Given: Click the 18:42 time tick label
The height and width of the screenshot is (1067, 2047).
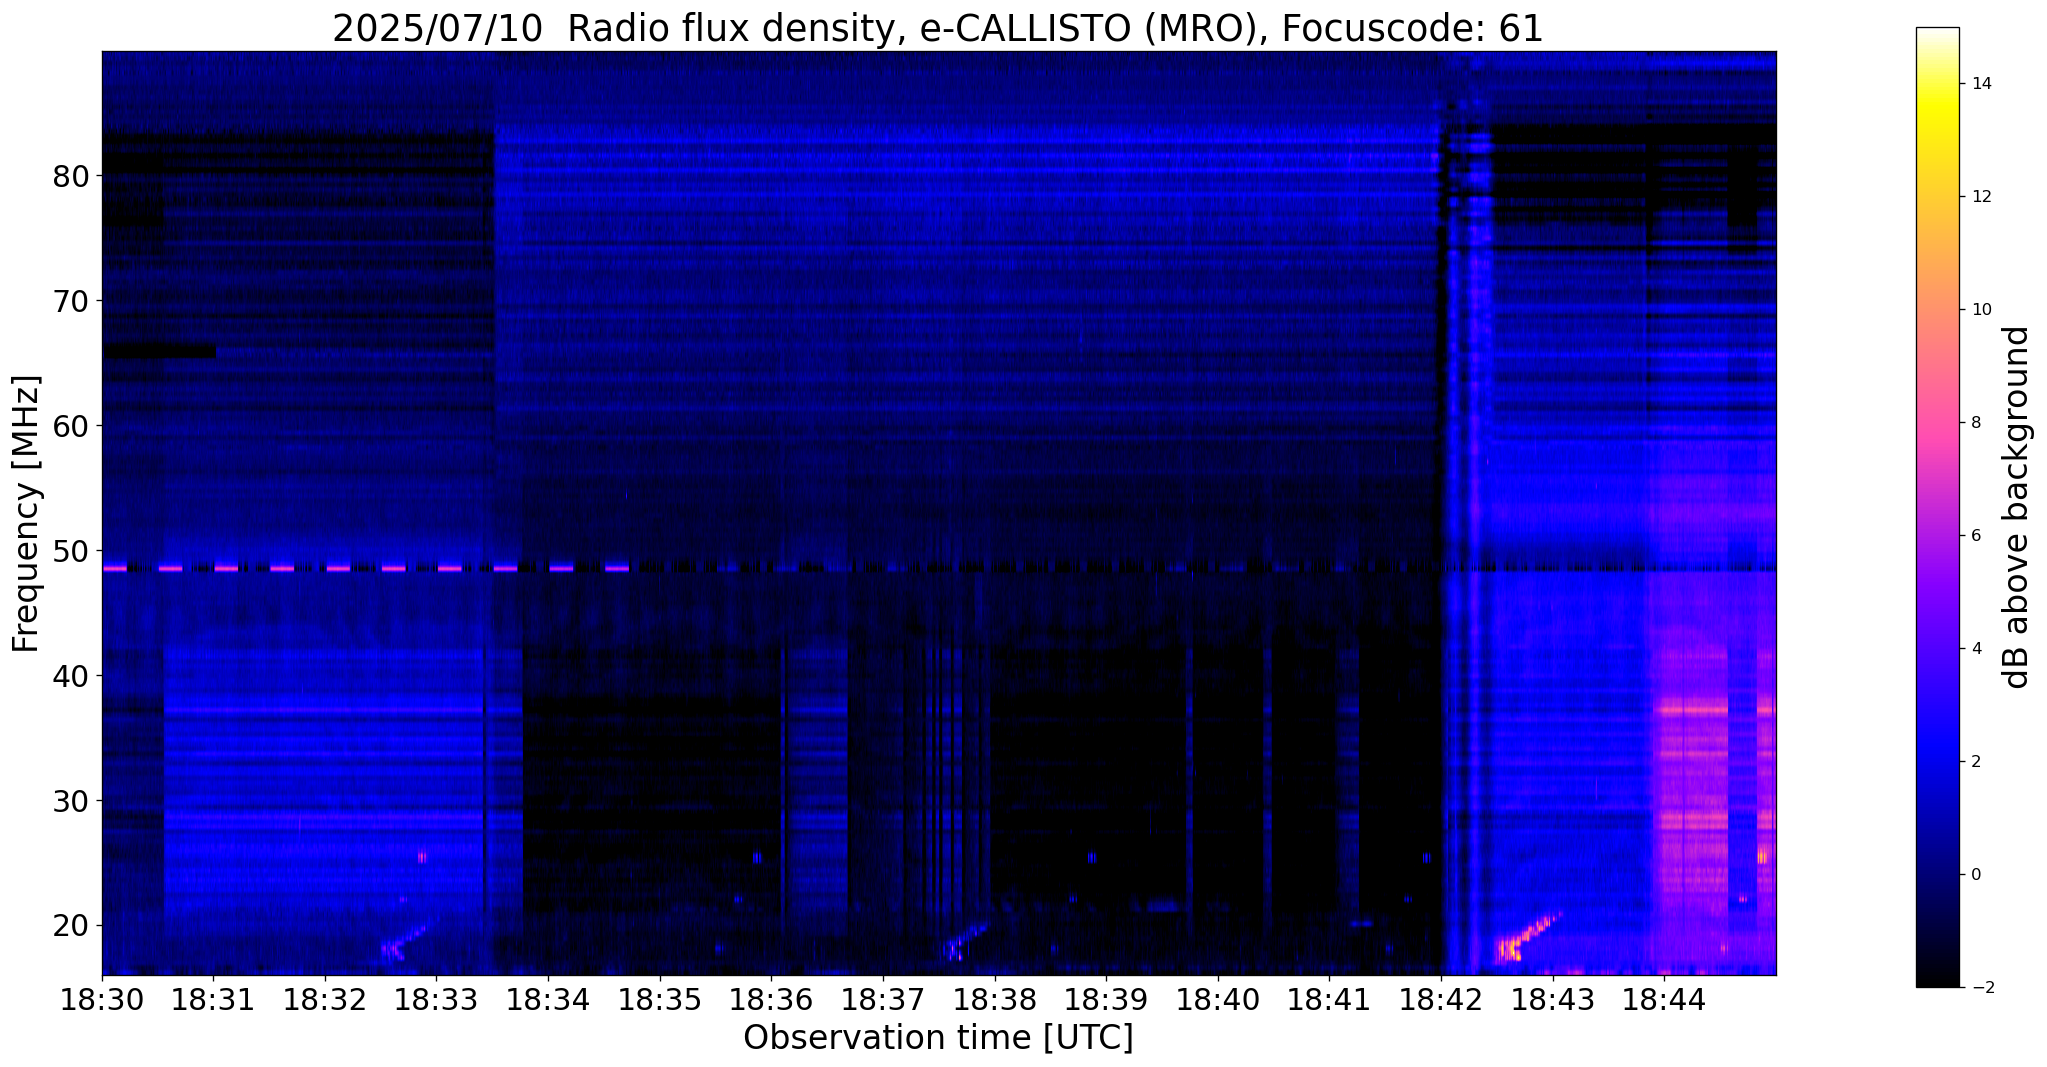Looking at the screenshot, I should tap(1441, 999).
